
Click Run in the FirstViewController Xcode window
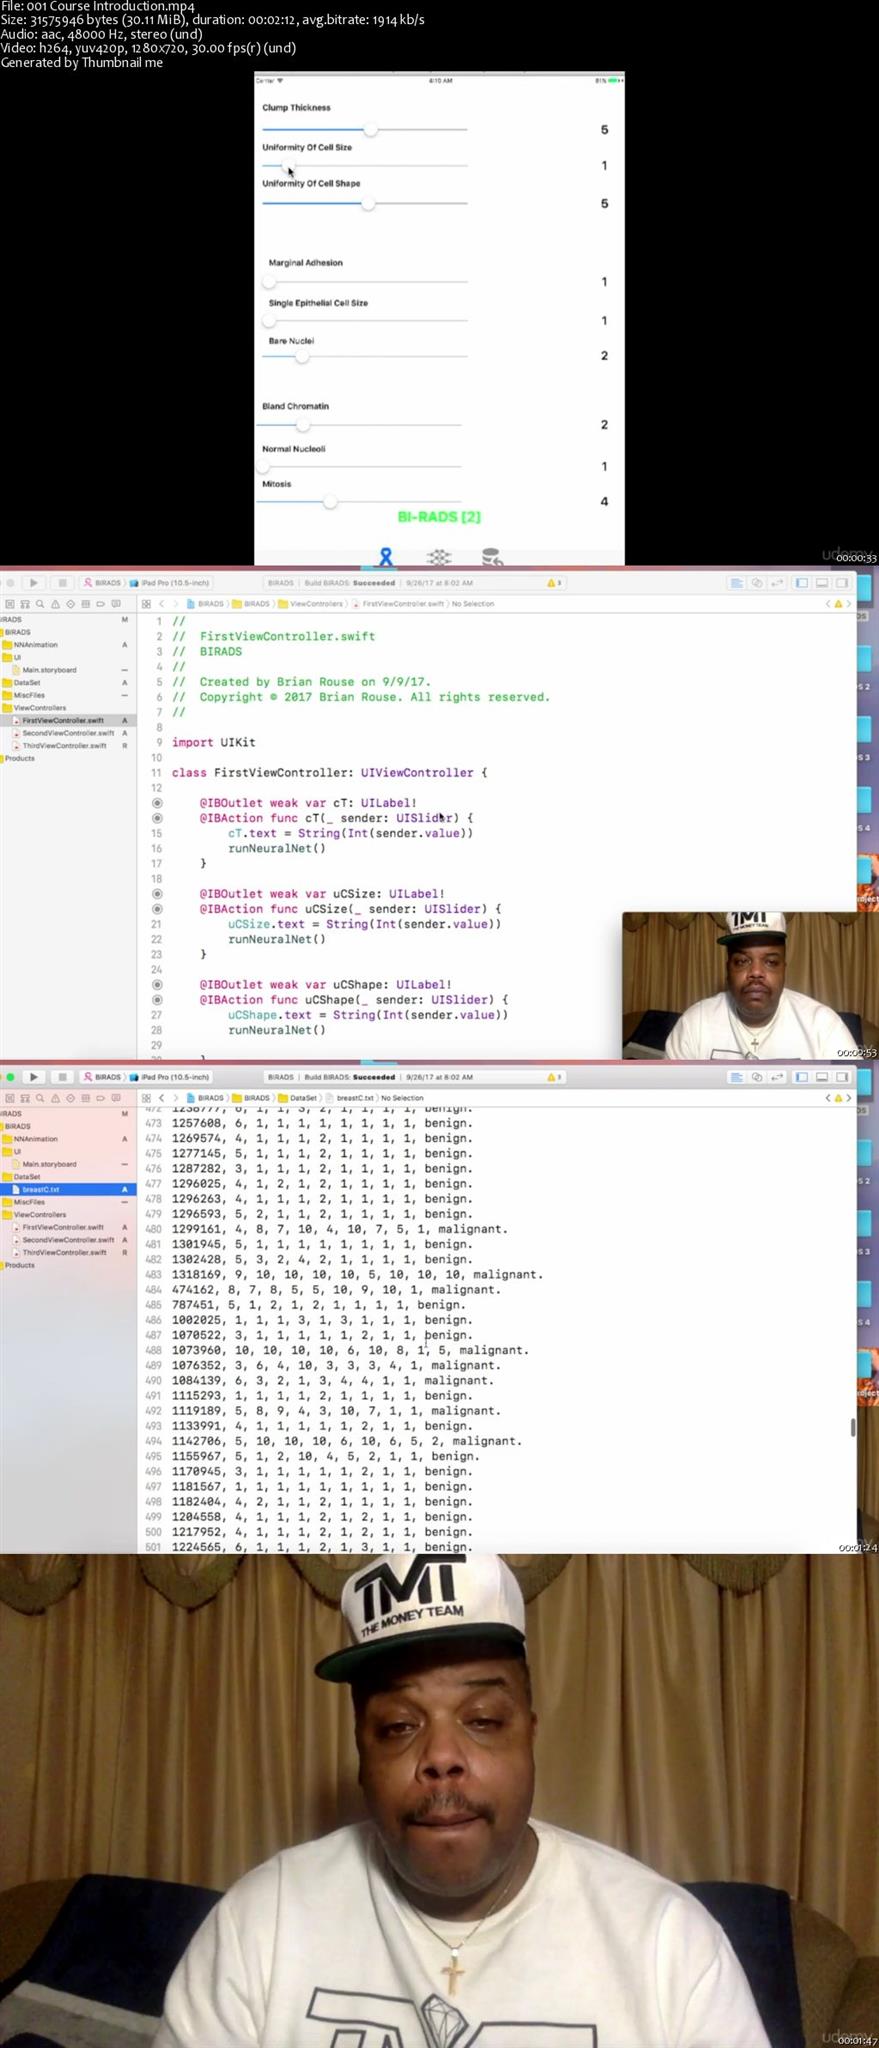pos(33,583)
